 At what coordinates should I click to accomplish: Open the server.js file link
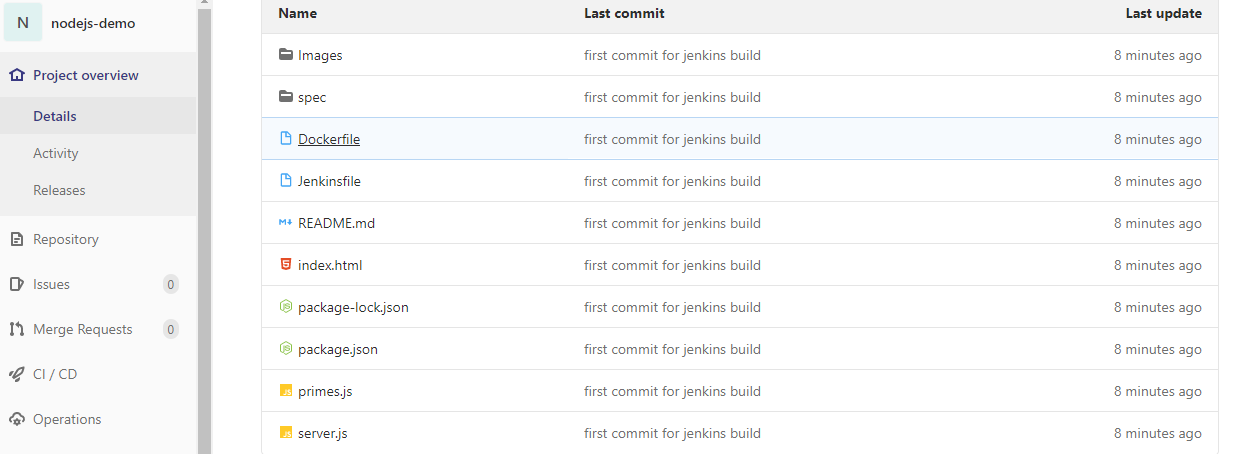(322, 433)
